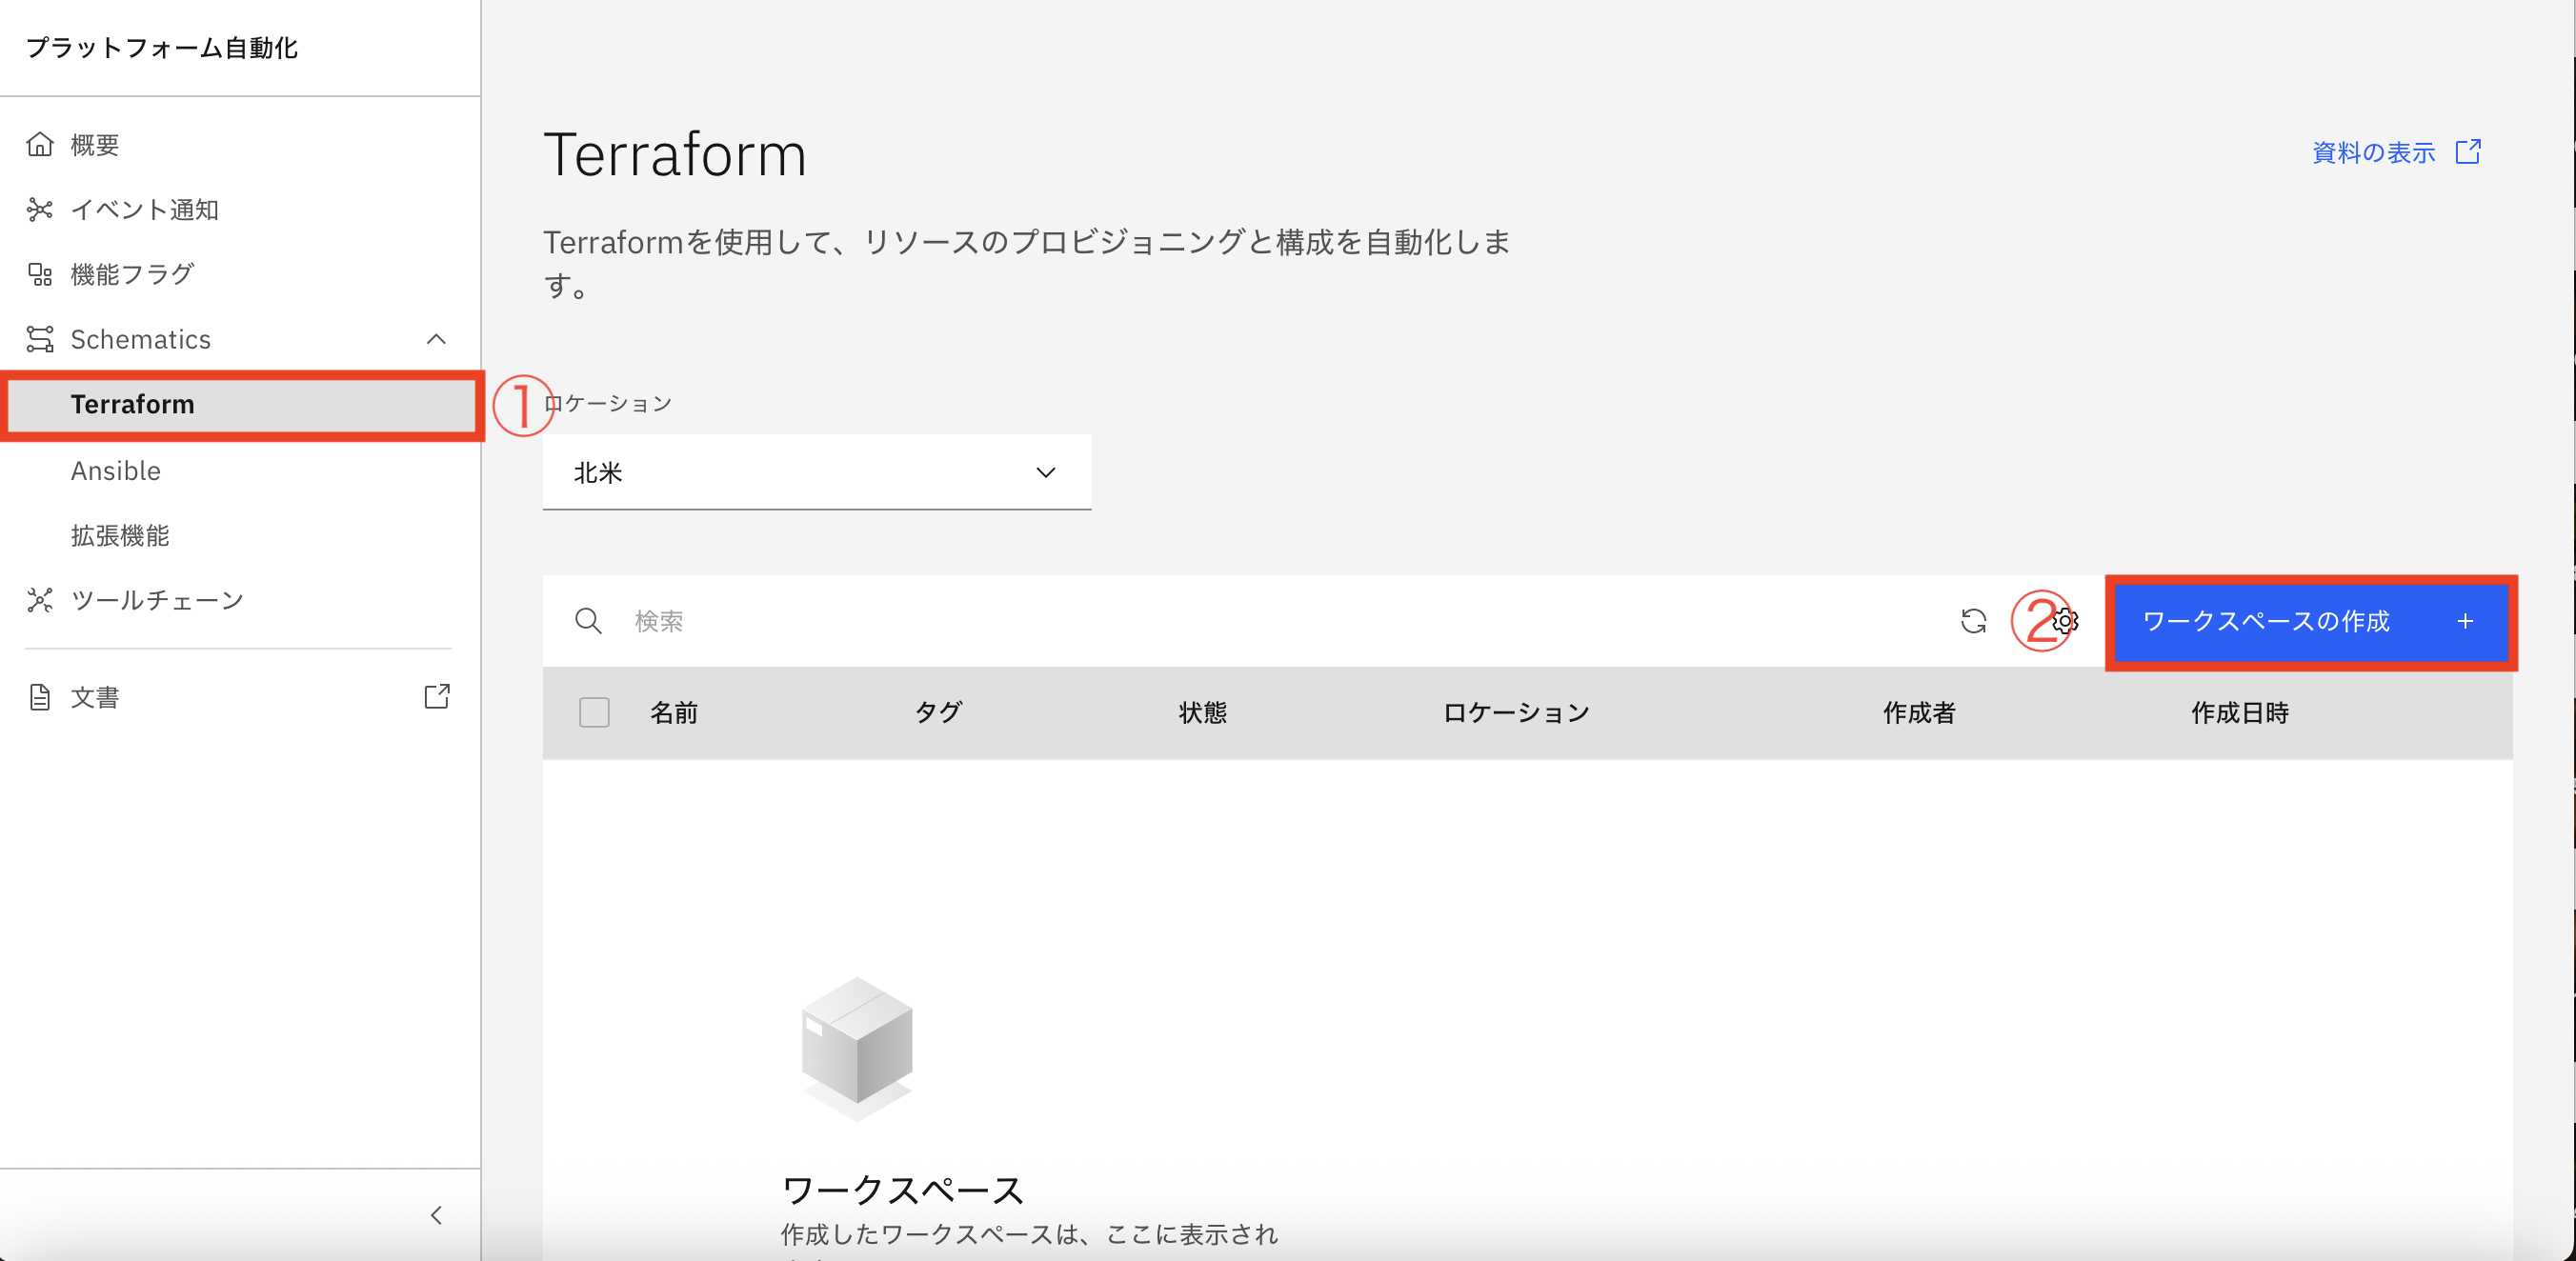Open the 機能フラグ feature flags icon
Screen dimensions: 2576x1261
(40, 274)
